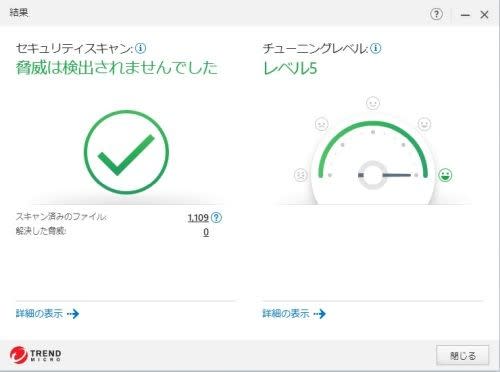Click the Trend Micro logo
Image resolution: width=500 pixels, height=372 pixels.
[35, 355]
